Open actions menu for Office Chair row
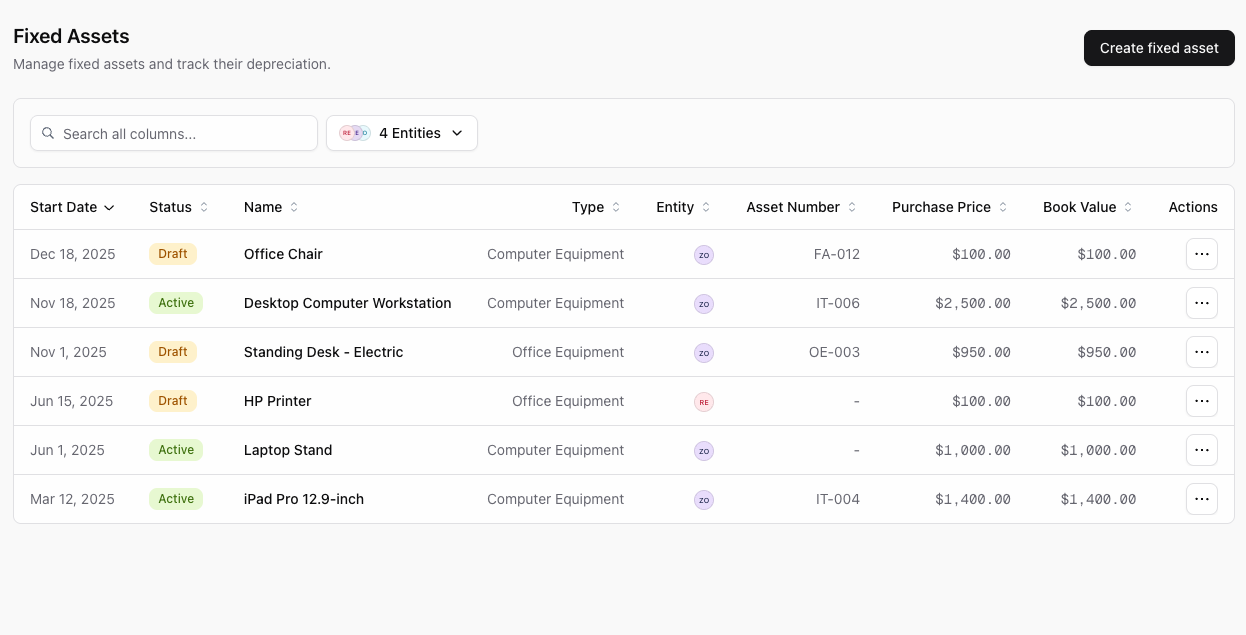1246x635 pixels. pos(1202,254)
